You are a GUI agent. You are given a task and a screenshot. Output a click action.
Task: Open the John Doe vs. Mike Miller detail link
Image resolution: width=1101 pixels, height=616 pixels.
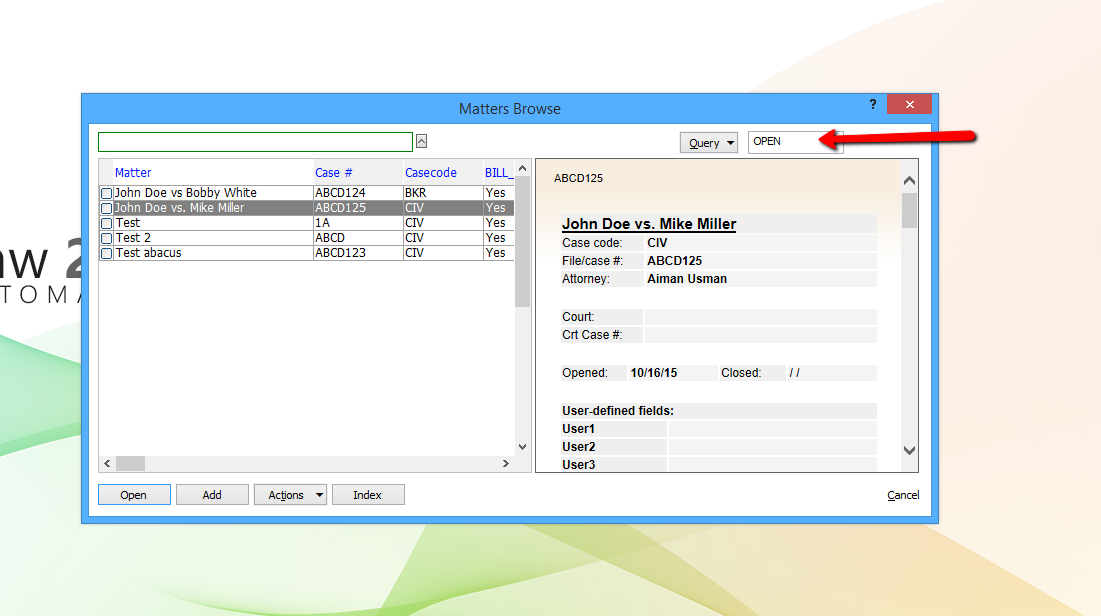647,222
